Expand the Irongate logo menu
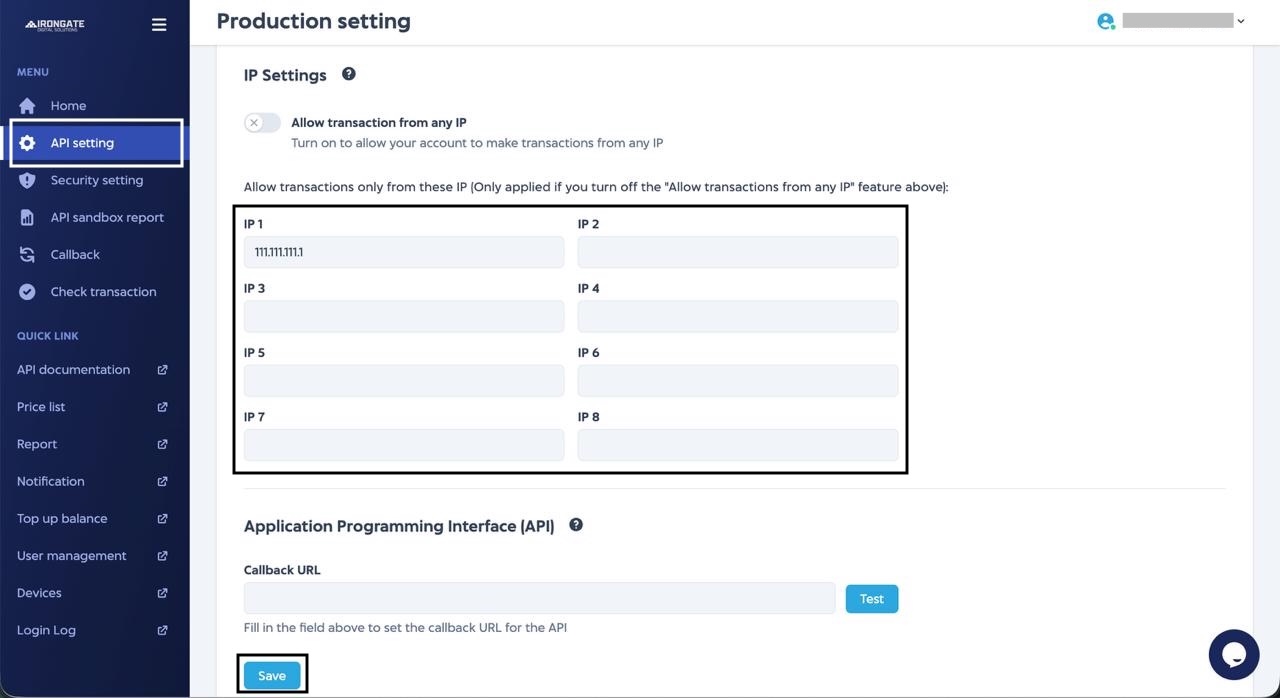 pos(54,24)
